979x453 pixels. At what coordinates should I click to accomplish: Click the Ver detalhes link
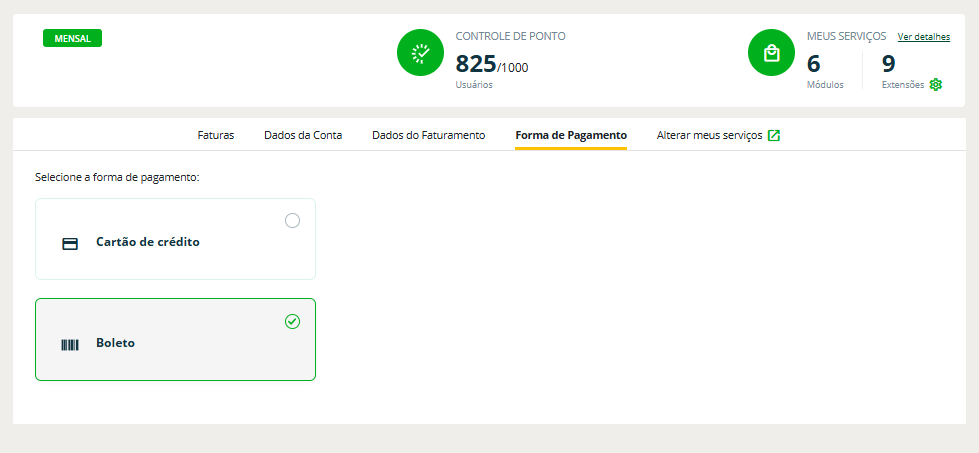923,37
